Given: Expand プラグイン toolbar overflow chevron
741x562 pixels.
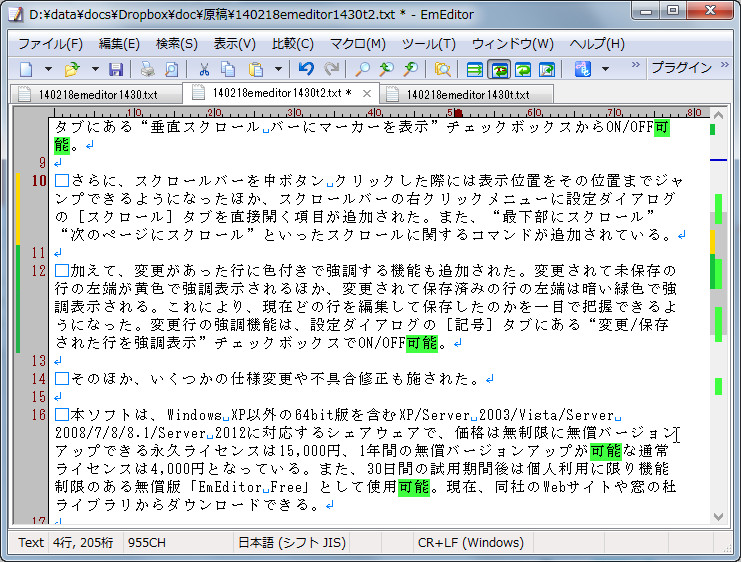Looking at the screenshot, I should point(724,64).
